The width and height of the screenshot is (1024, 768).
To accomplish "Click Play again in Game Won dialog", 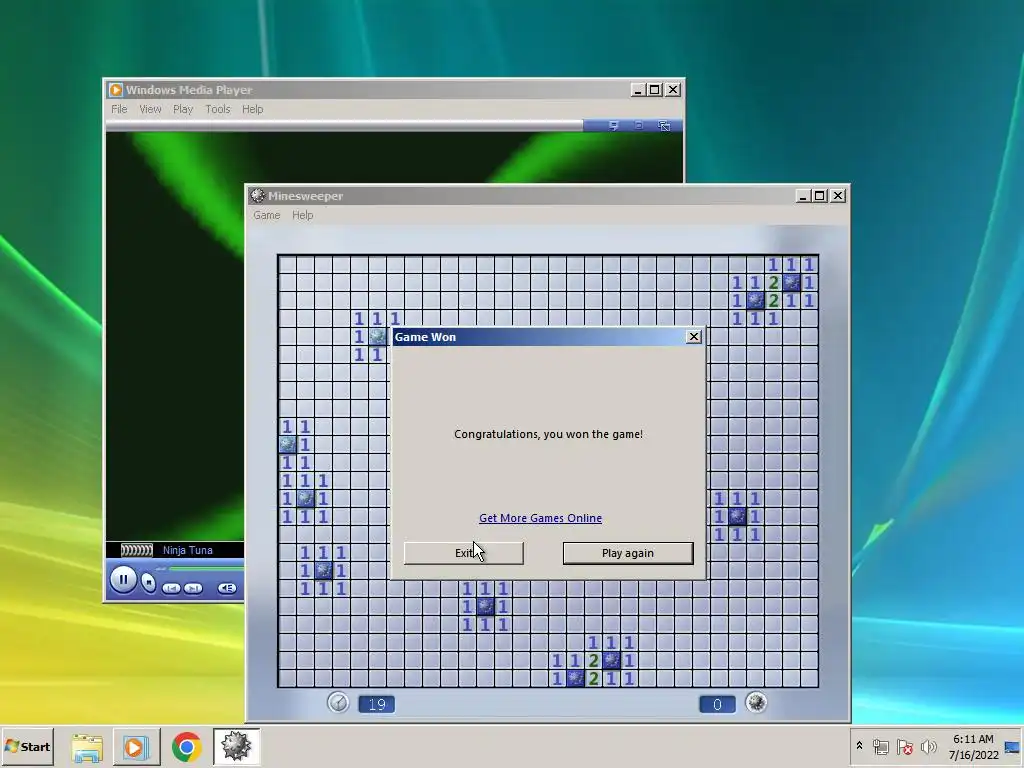I will 628,553.
